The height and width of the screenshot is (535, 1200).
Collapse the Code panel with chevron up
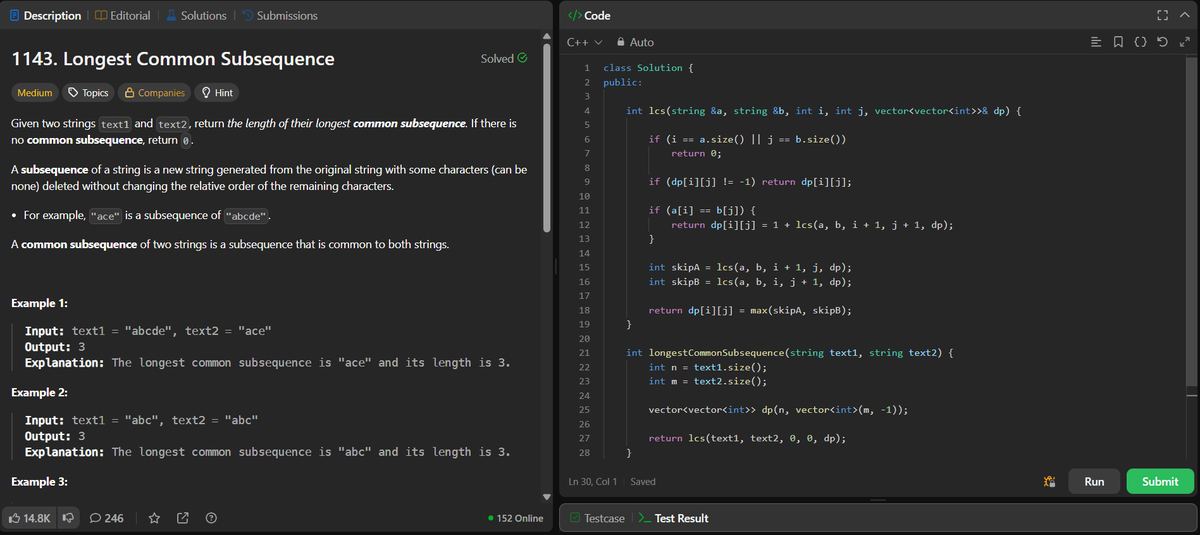(x=1186, y=15)
